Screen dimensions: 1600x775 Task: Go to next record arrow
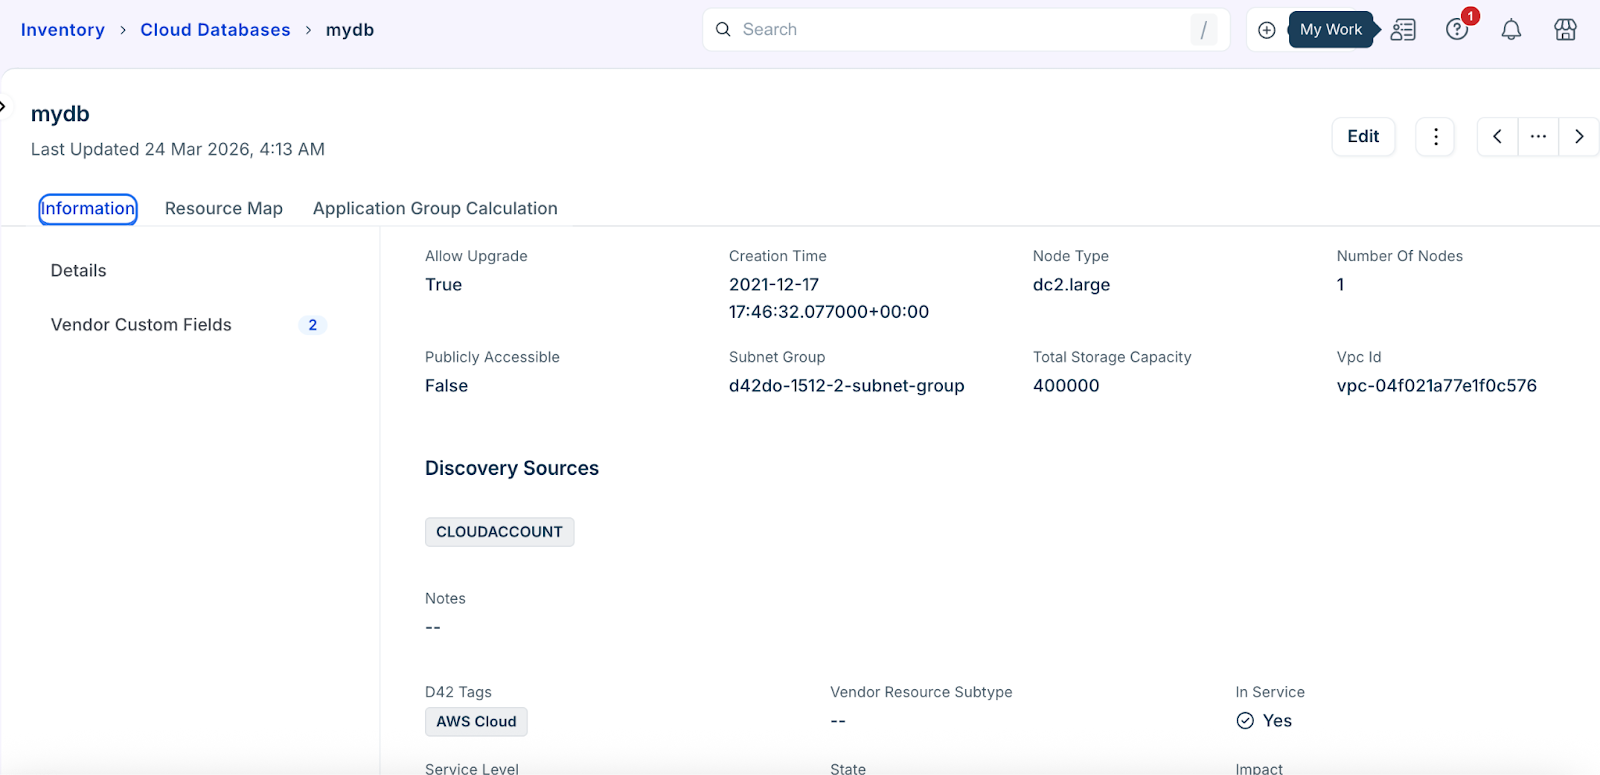(1579, 136)
